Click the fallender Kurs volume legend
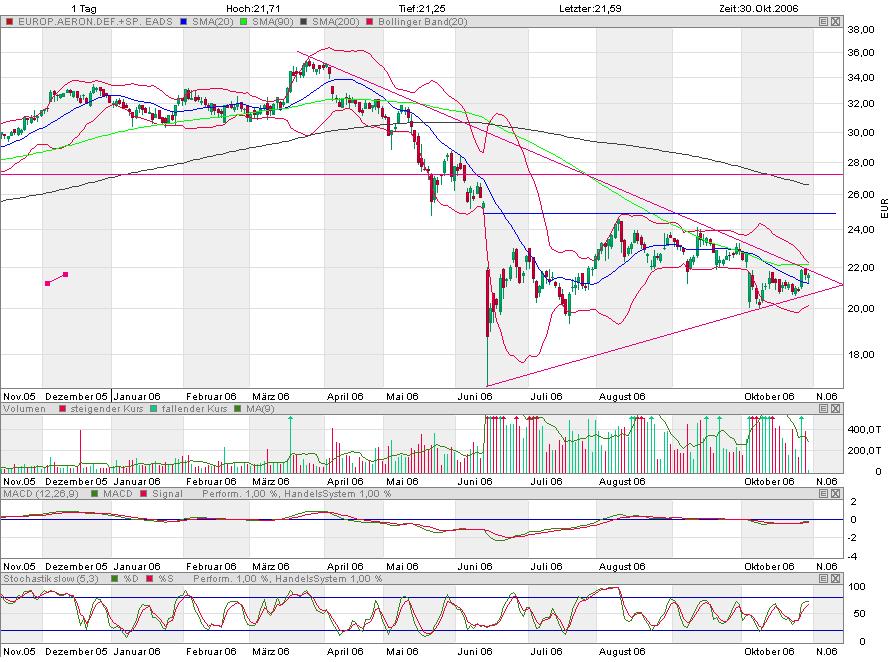The height and width of the screenshot is (662, 893). 189,409
